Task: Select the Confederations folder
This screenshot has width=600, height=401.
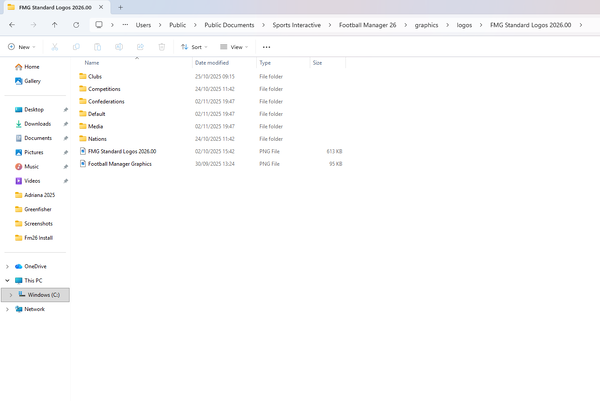Action: tap(106, 101)
